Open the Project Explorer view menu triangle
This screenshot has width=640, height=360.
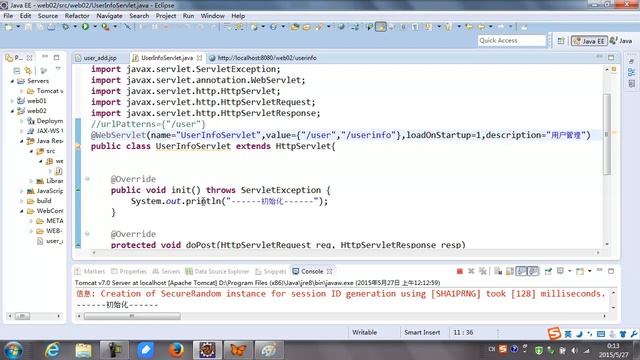click(x=58, y=69)
